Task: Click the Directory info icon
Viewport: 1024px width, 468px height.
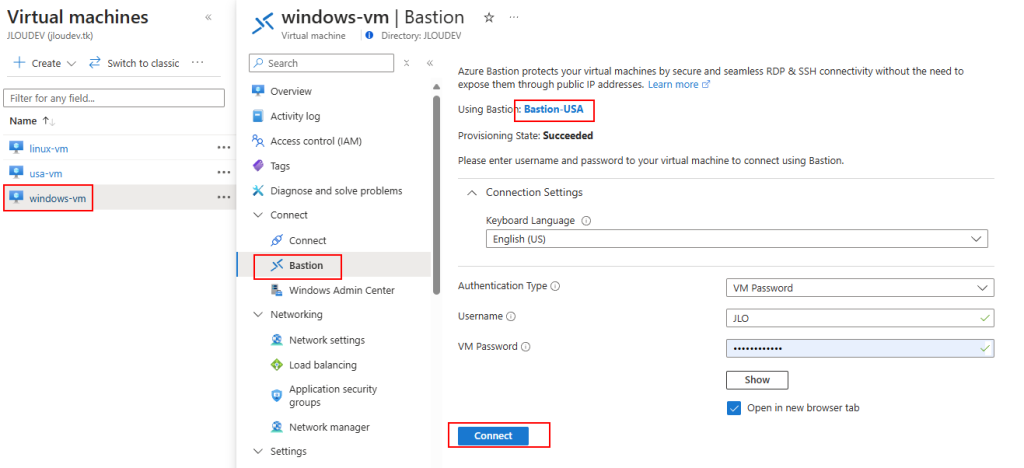Action: 370,36
